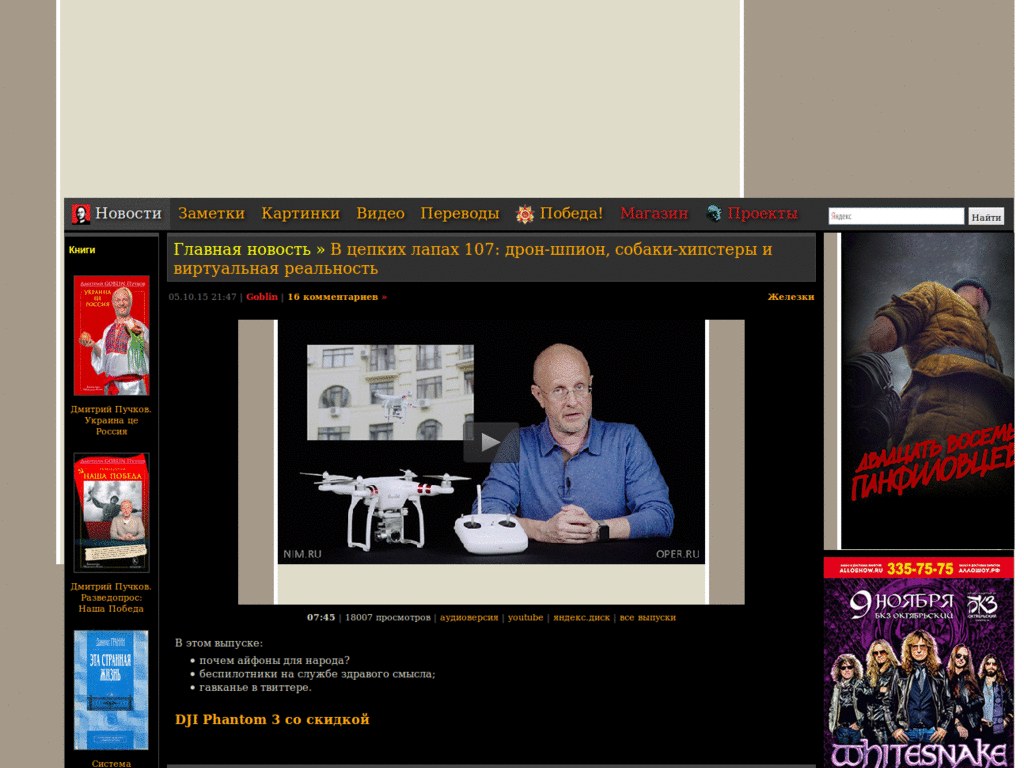
Task: Open the Заметки section
Action: tap(212, 214)
